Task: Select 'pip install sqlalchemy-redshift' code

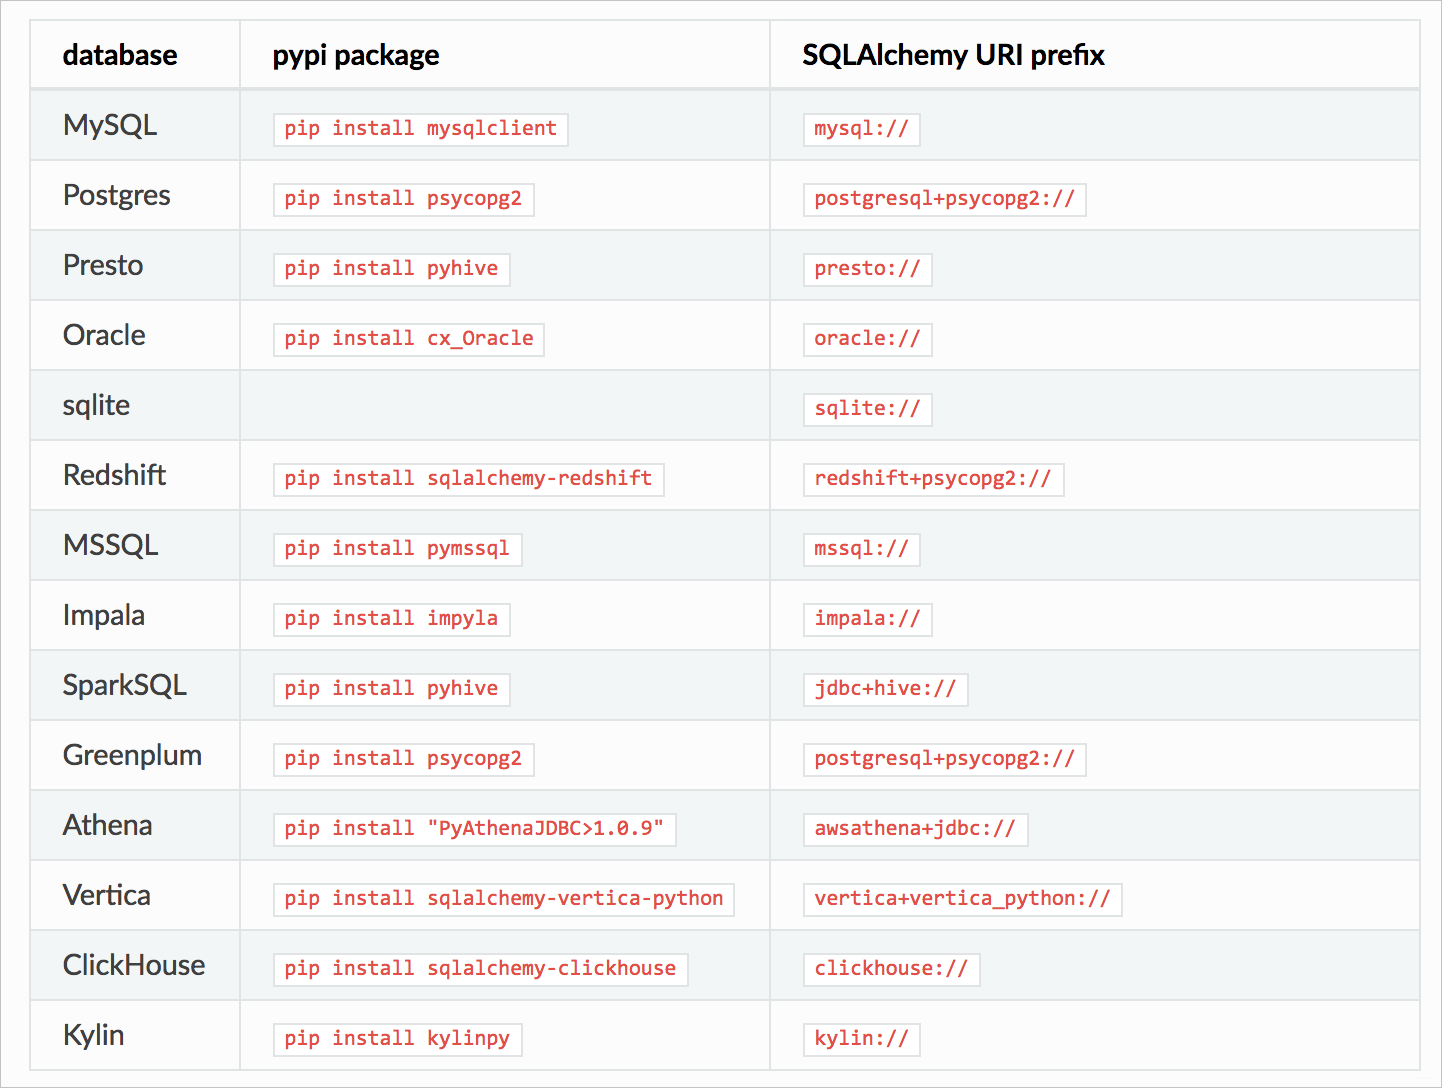Action: coord(468,479)
